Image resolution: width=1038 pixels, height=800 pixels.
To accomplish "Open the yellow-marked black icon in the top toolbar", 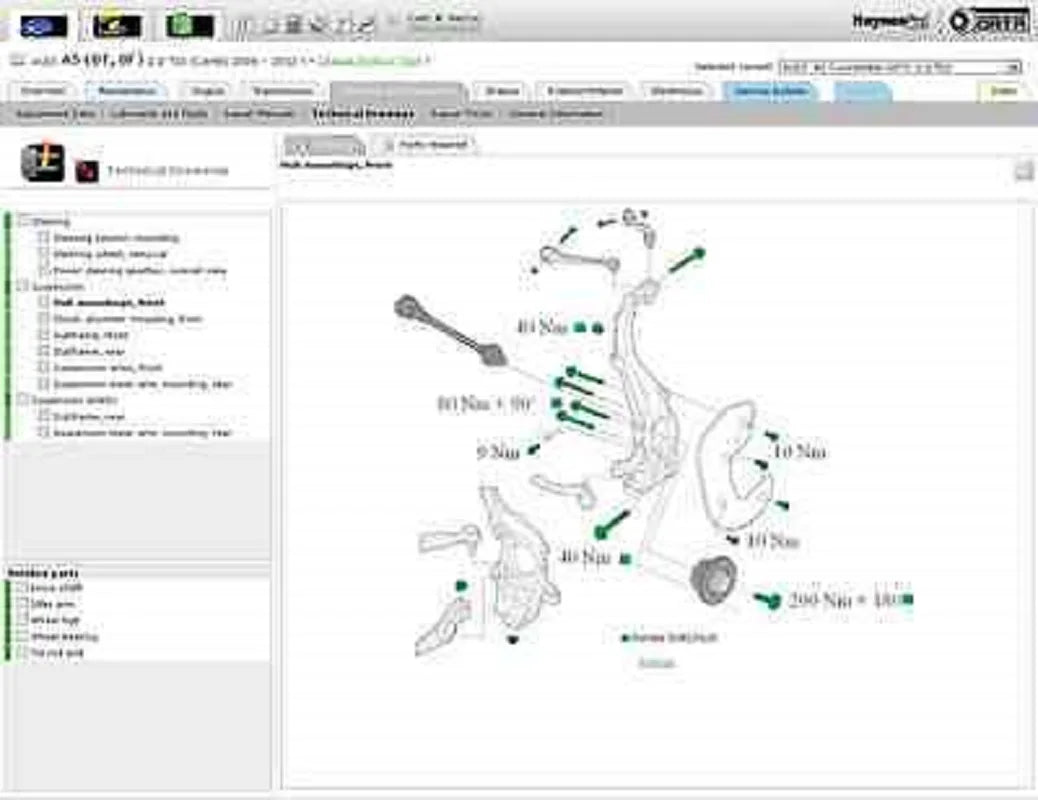I will pos(117,26).
